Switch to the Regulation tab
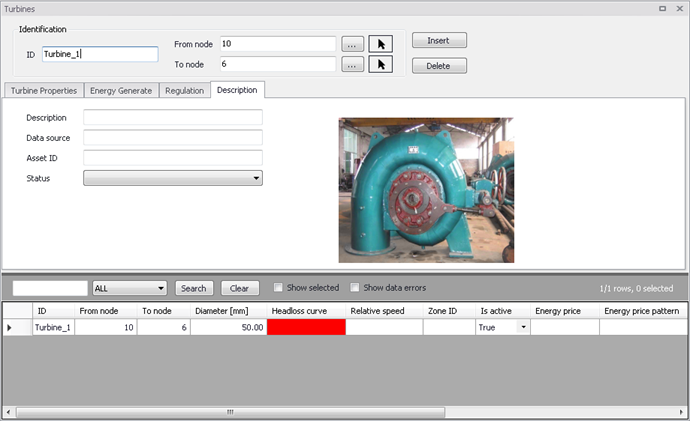690x421 pixels. [184, 91]
